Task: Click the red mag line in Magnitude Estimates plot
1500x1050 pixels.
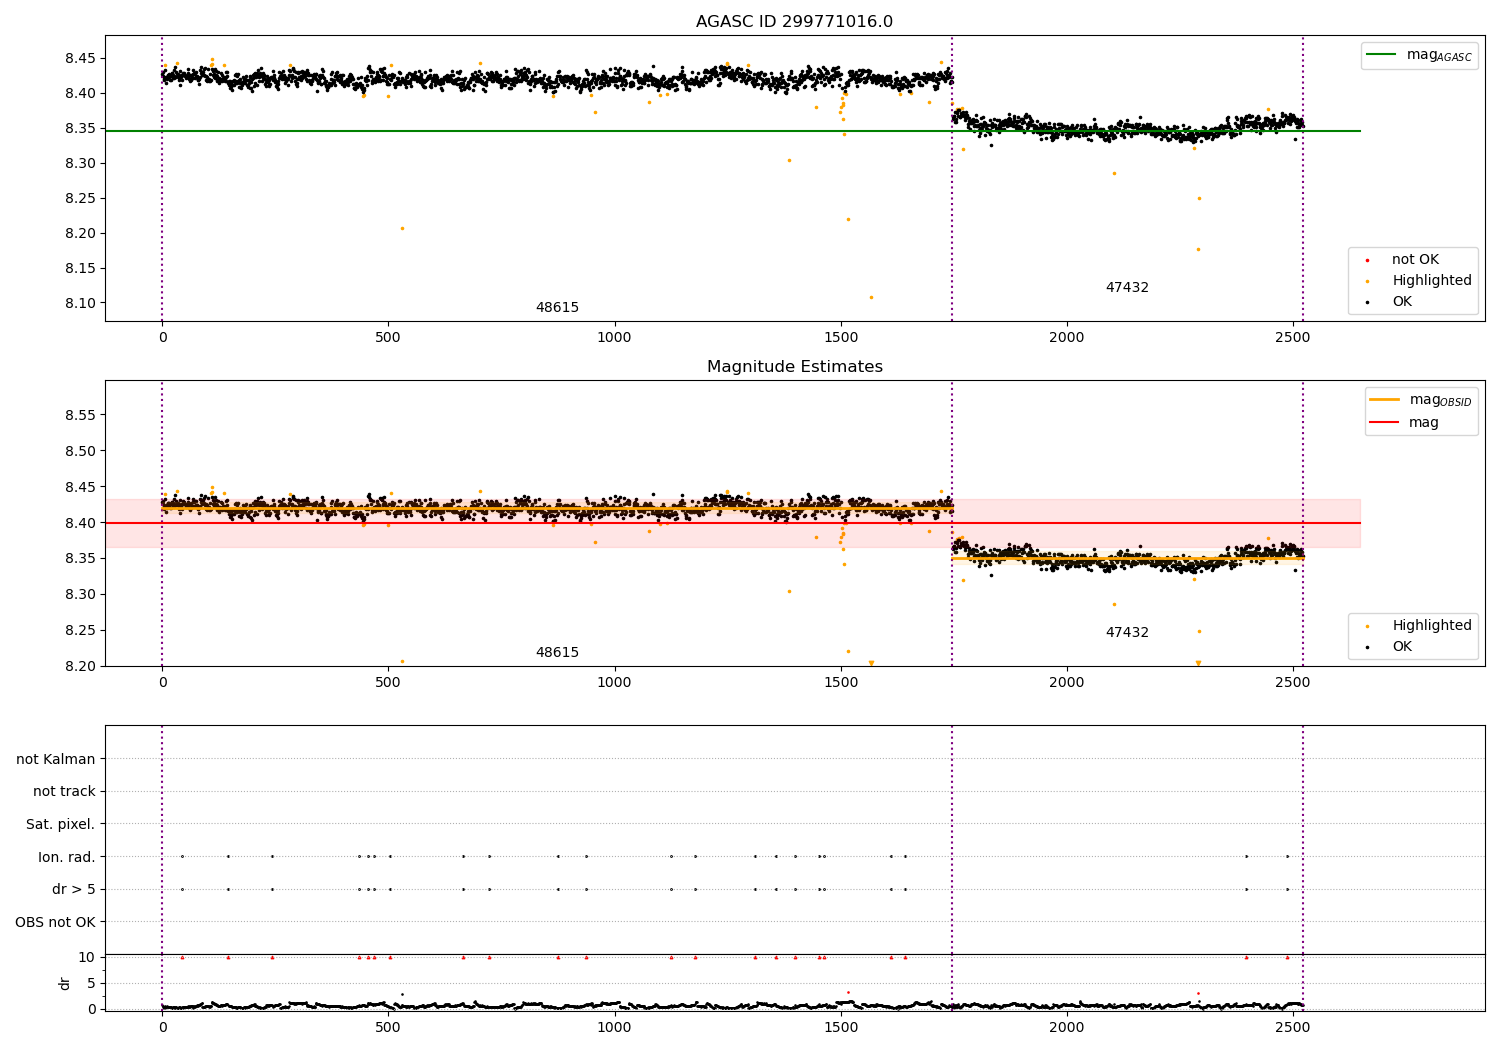Action: click(x=732, y=523)
